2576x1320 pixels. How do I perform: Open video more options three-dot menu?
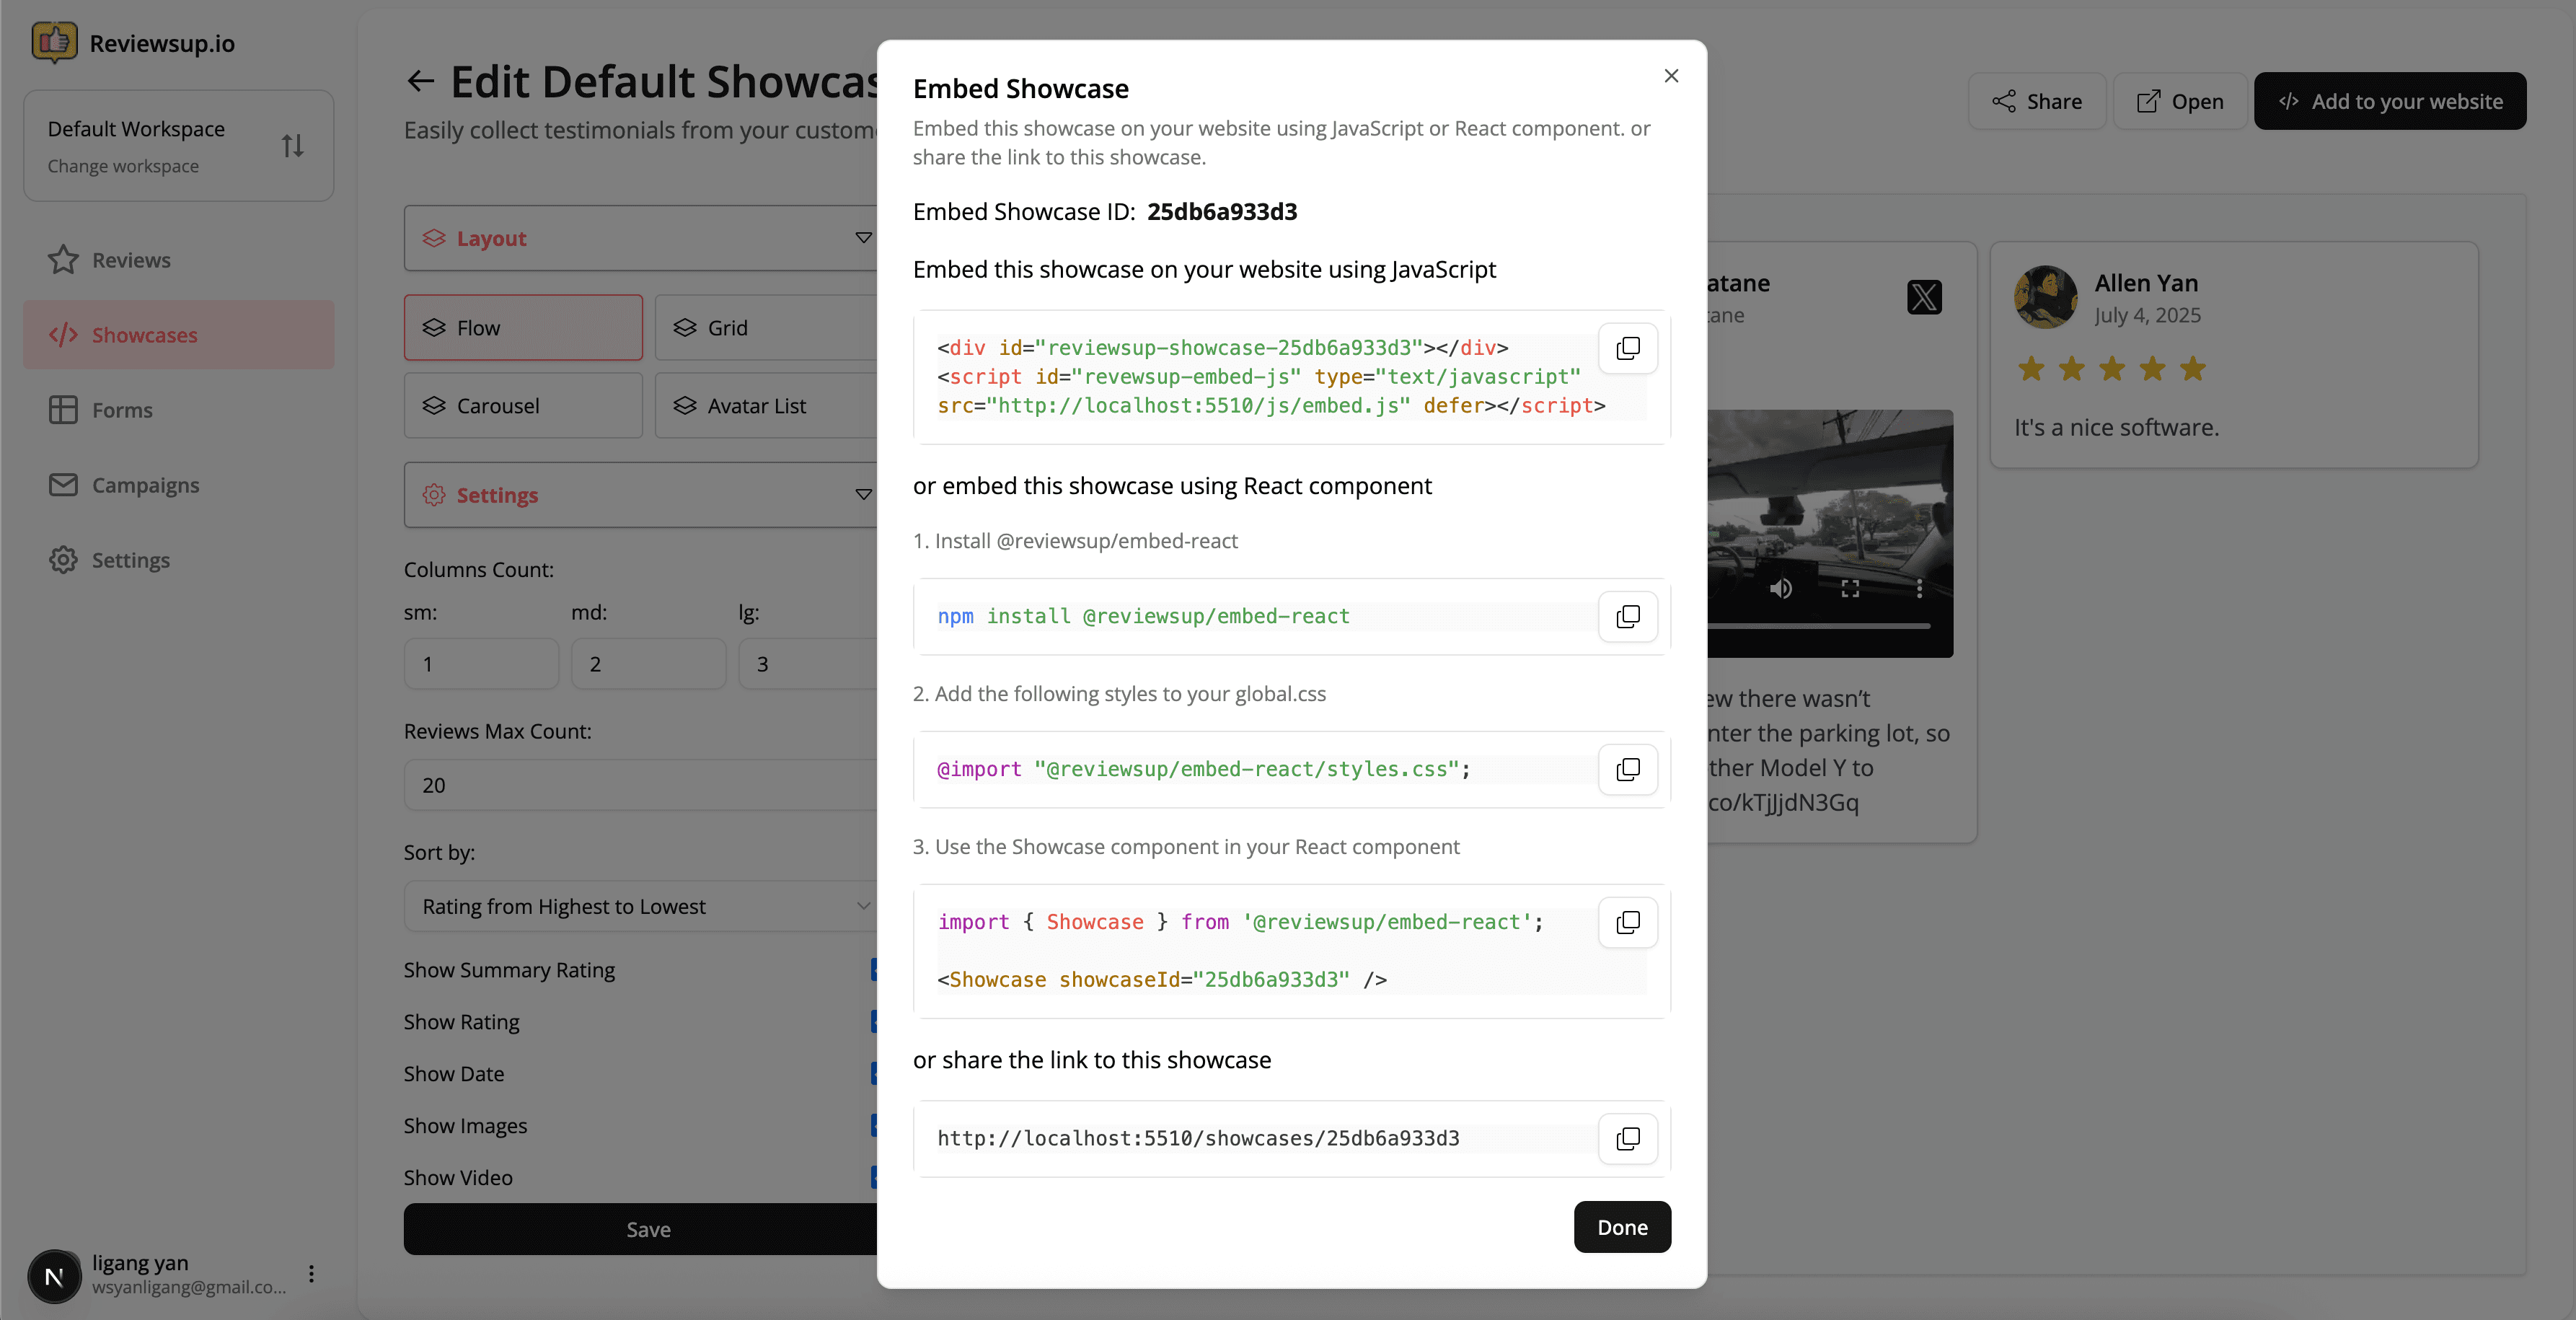click(1919, 589)
